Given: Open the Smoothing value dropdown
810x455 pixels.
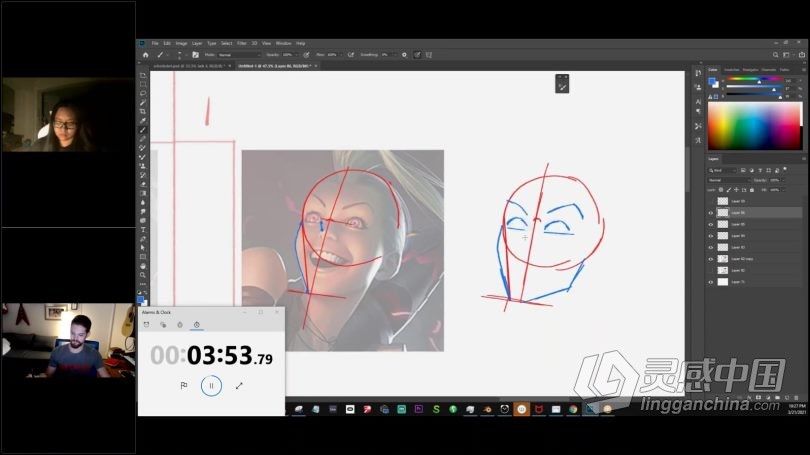Looking at the screenshot, I should [x=395, y=55].
